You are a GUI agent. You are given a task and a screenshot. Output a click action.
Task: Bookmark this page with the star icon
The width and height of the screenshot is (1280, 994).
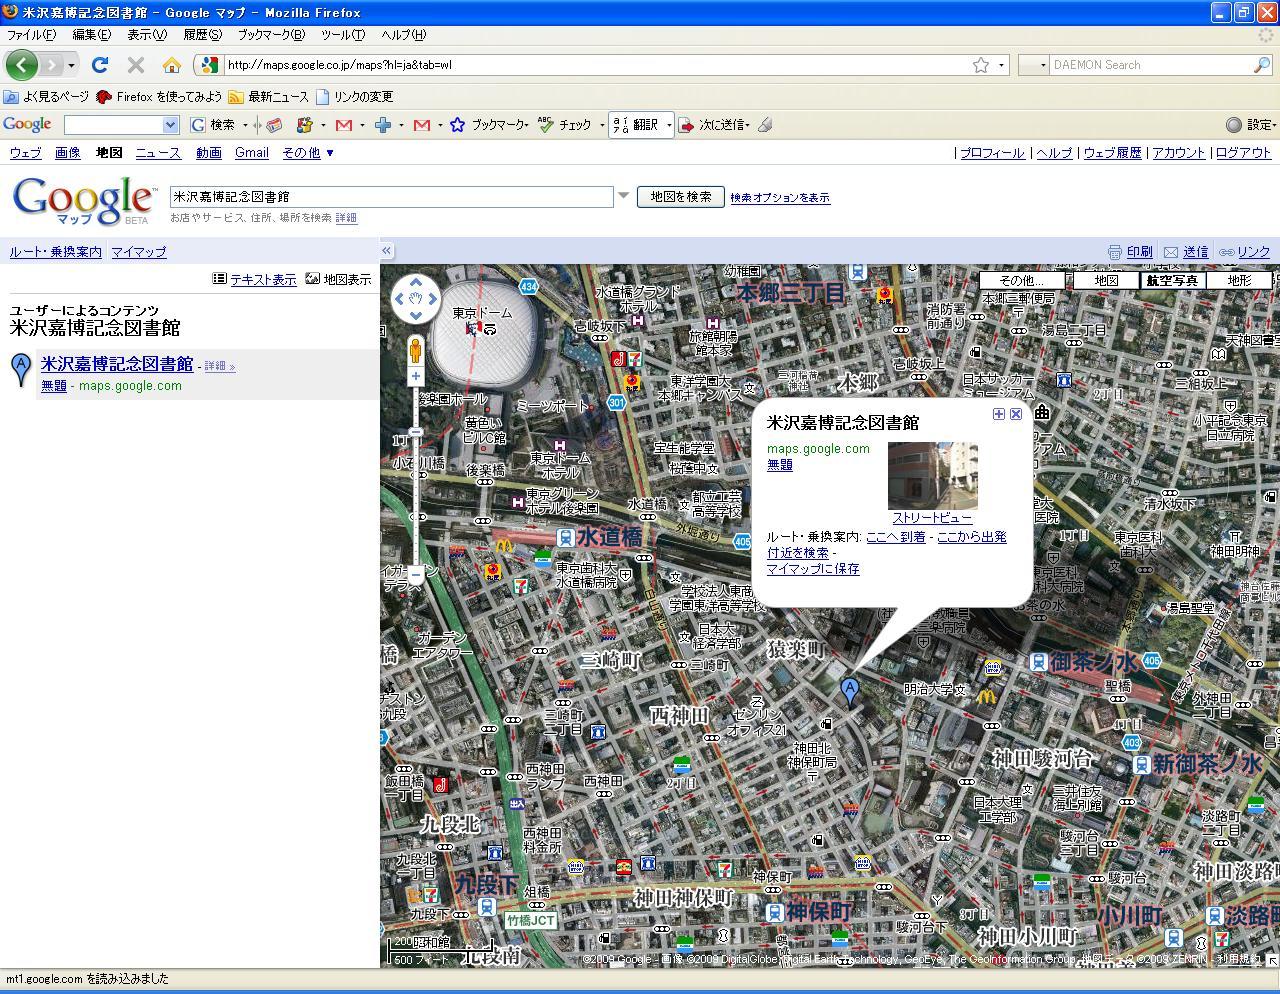point(981,65)
